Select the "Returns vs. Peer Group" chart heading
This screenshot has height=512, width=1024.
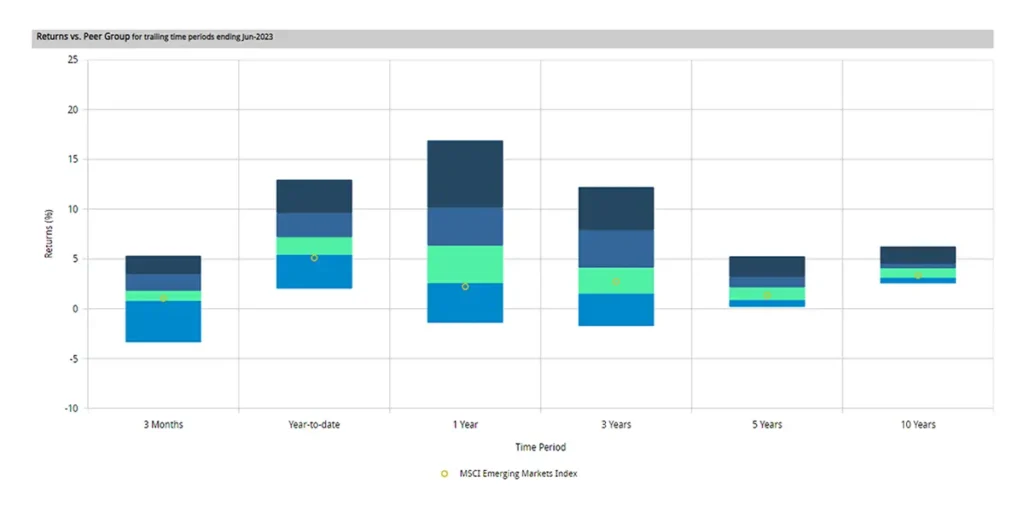point(81,37)
